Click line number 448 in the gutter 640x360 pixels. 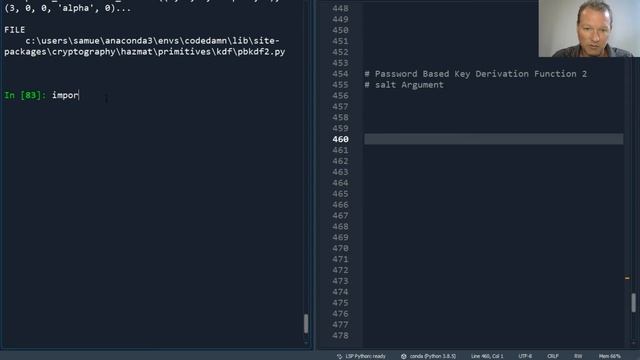pyautogui.click(x=340, y=9)
